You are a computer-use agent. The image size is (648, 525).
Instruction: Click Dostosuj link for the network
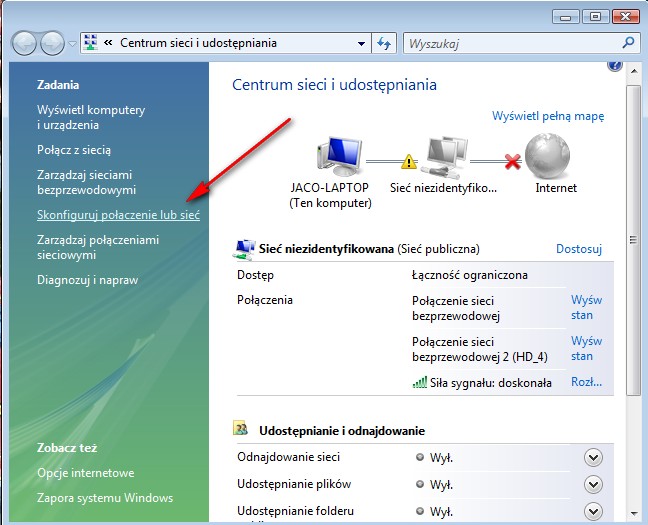(x=579, y=249)
